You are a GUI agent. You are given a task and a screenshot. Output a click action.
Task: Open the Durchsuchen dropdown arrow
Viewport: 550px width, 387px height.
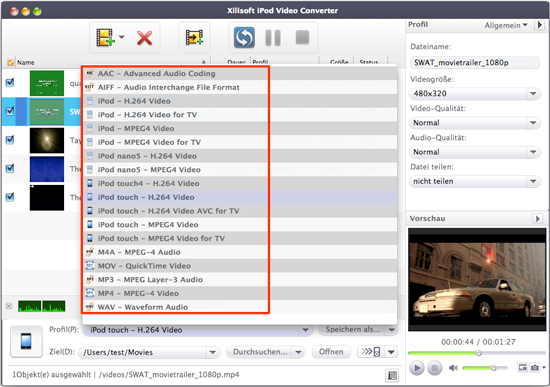(299, 352)
